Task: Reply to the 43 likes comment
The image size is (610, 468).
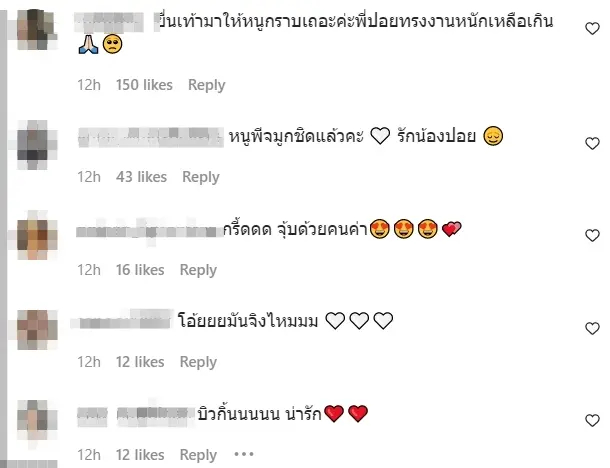Action: tap(201, 177)
